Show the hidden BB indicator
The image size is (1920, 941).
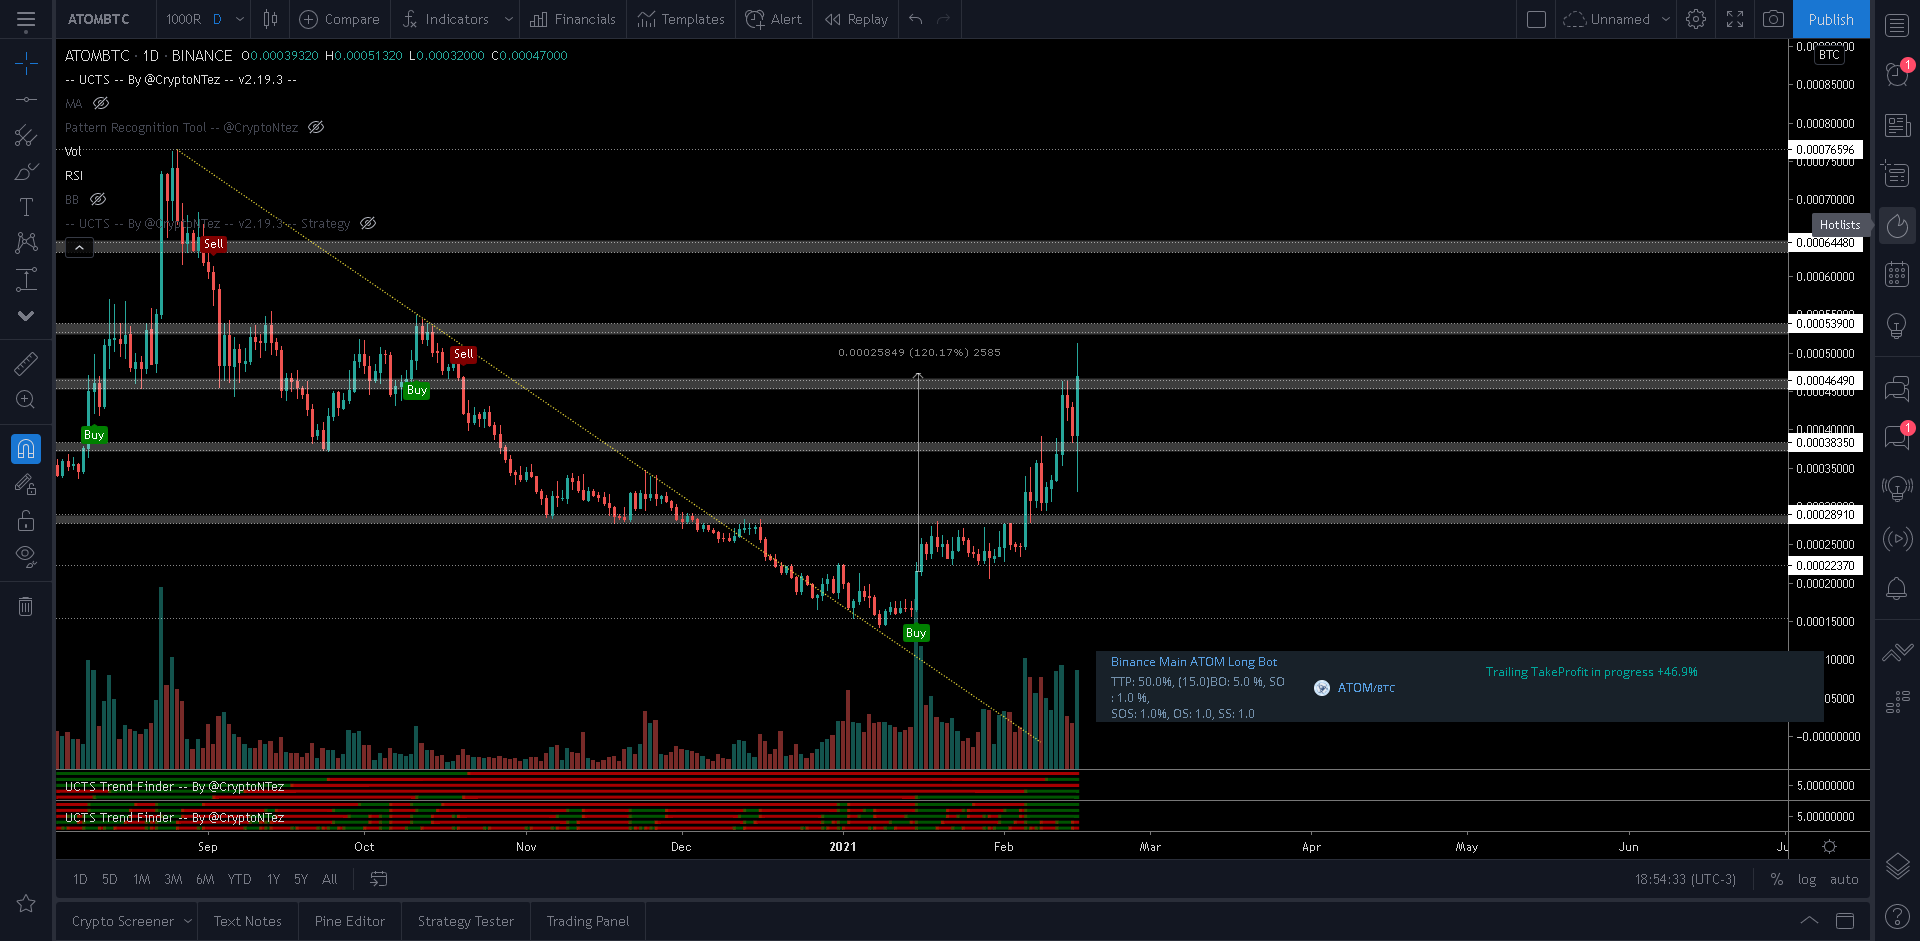[x=98, y=199]
